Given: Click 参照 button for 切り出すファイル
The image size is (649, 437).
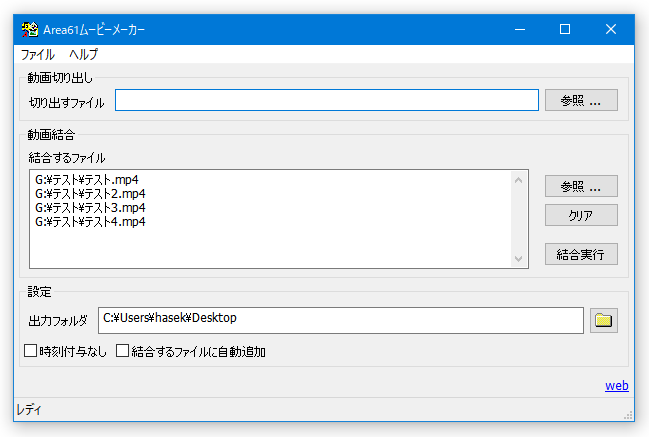Looking at the screenshot, I should [x=581, y=100].
